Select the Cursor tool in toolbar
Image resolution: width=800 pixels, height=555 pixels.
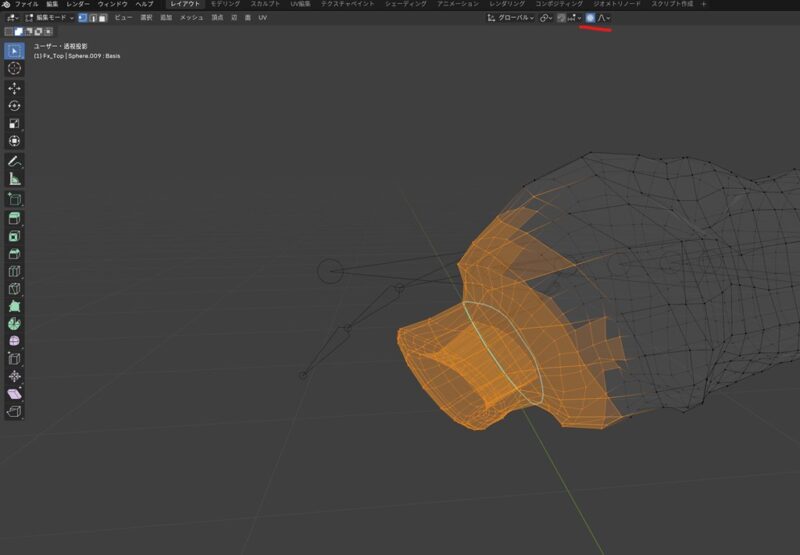[14, 68]
